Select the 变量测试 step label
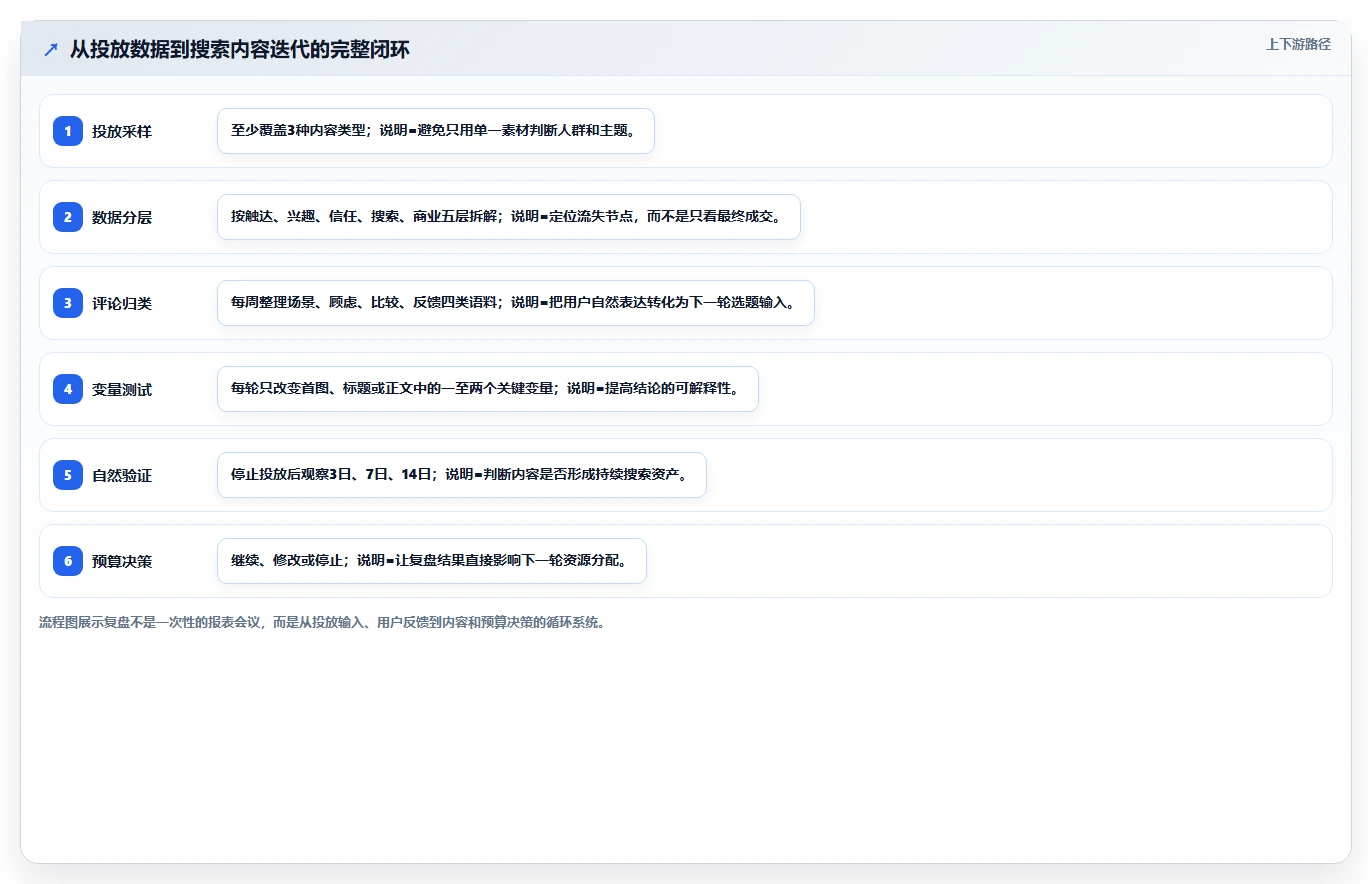This screenshot has height=884, width=1372. point(122,389)
